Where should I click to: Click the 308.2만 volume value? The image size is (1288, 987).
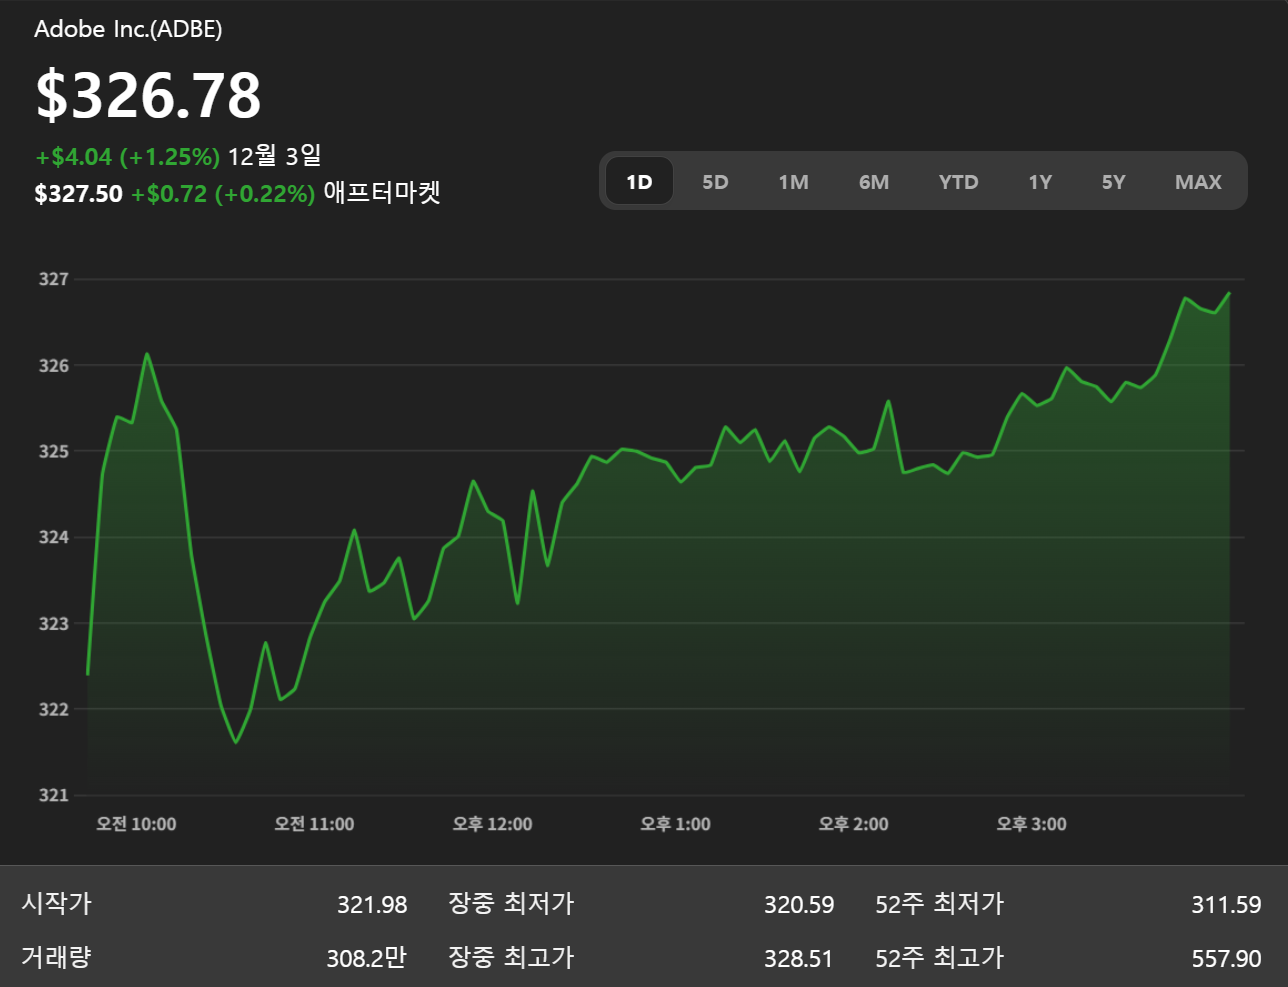pyautogui.click(x=366, y=958)
